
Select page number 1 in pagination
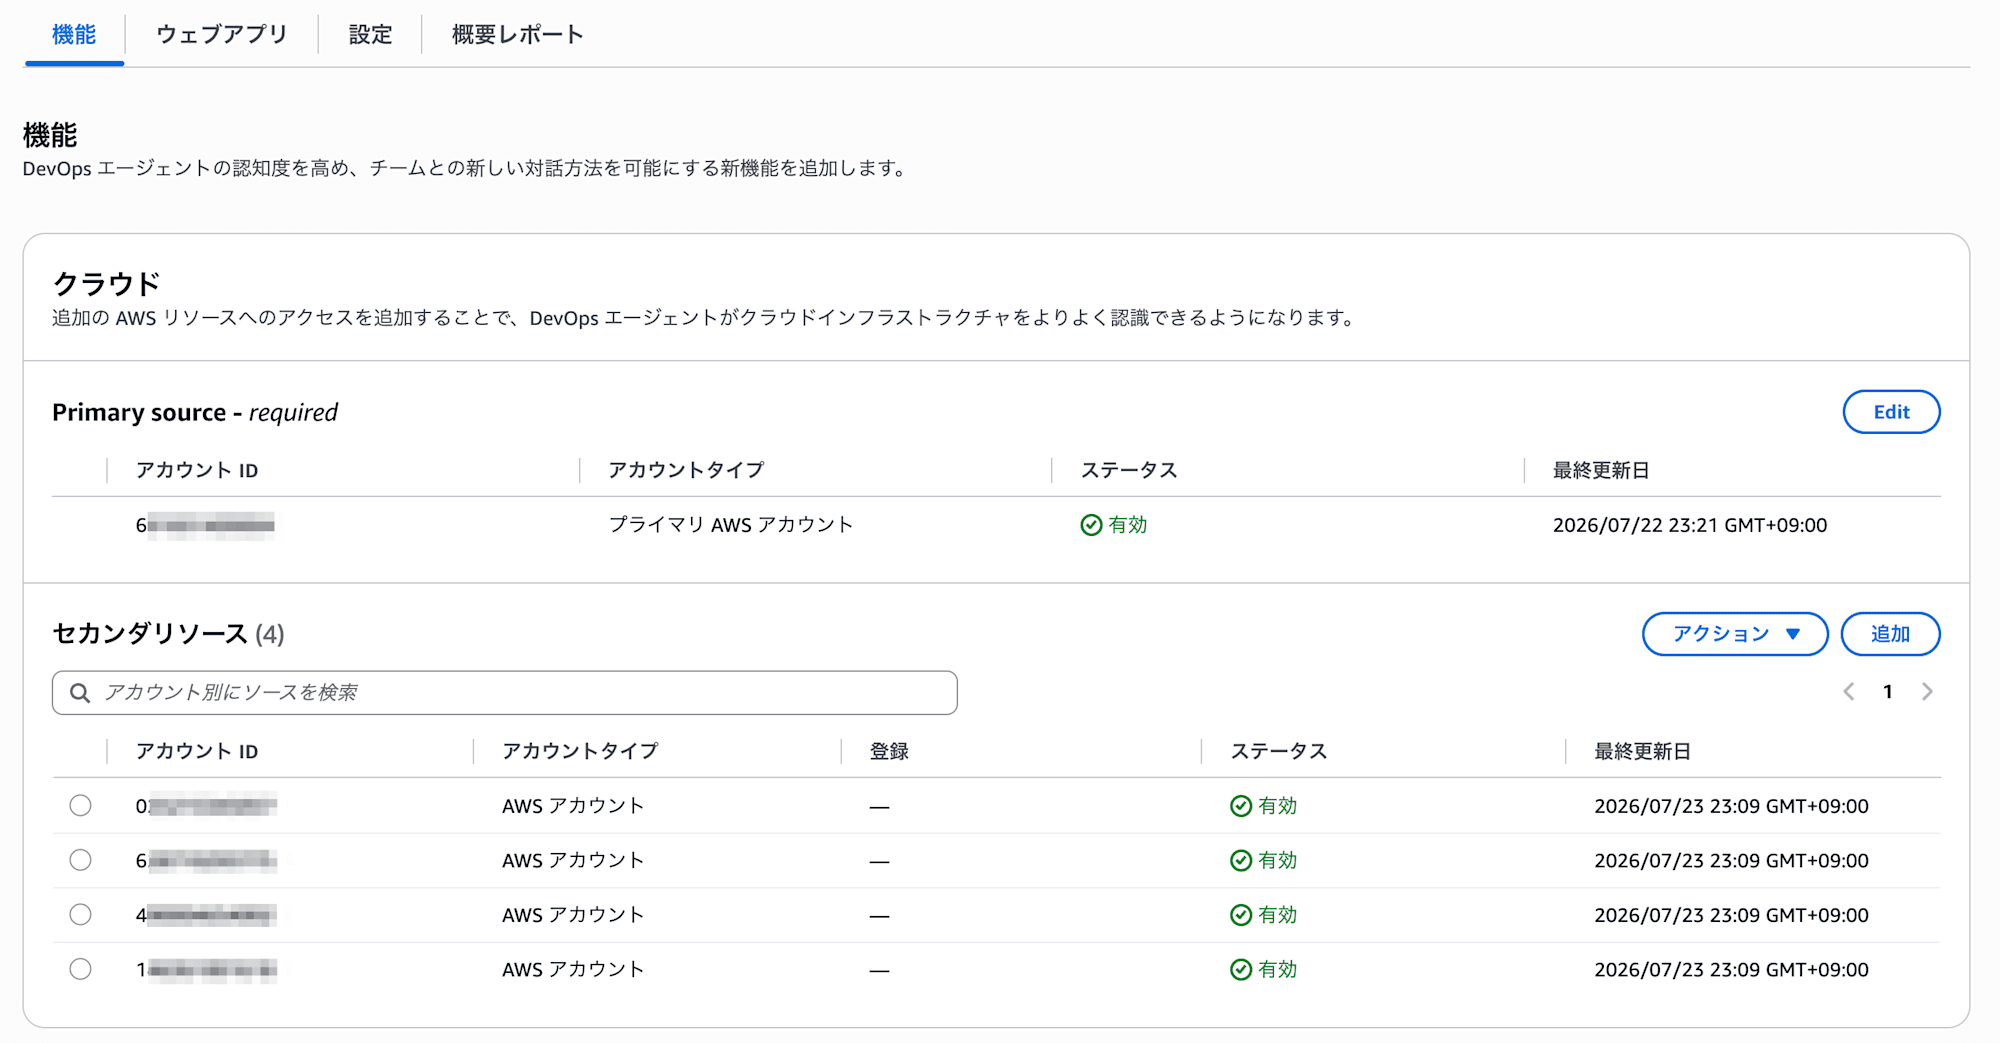point(1888,692)
